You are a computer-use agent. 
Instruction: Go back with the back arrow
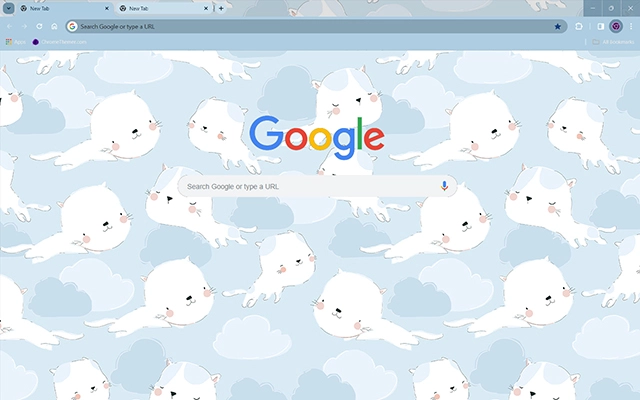tap(9, 27)
